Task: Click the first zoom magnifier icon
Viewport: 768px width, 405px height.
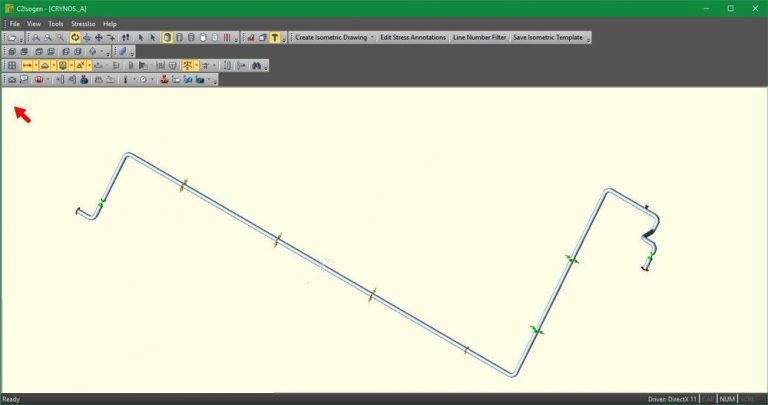Action: (x=36, y=37)
